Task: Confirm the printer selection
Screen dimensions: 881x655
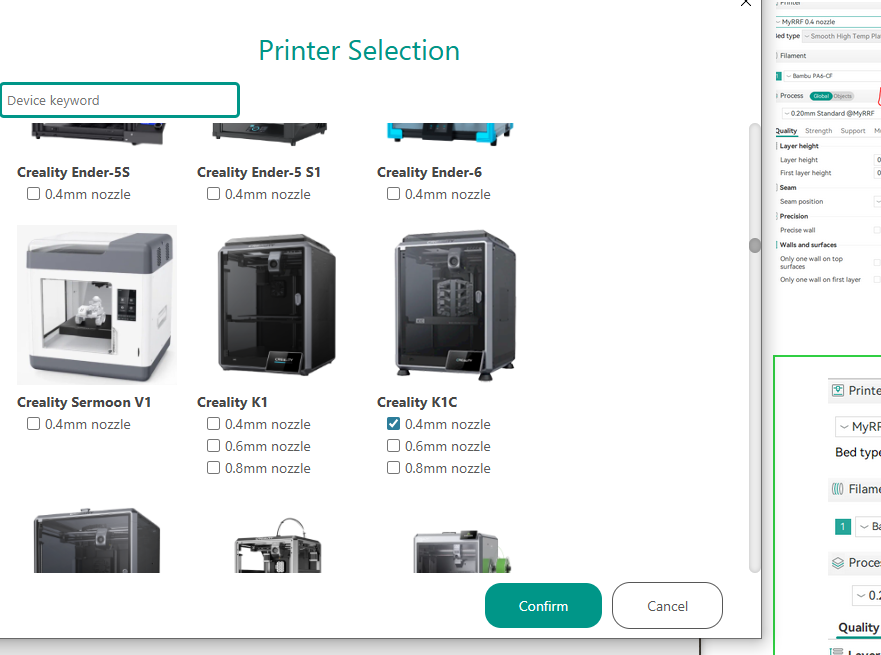Action: coord(543,606)
